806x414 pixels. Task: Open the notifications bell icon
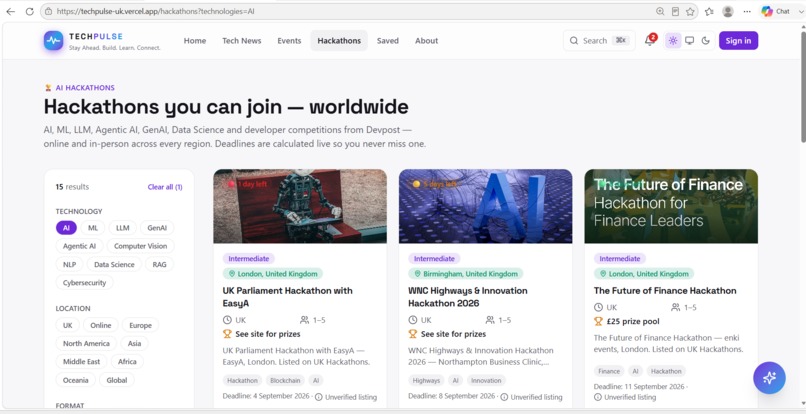pos(650,41)
